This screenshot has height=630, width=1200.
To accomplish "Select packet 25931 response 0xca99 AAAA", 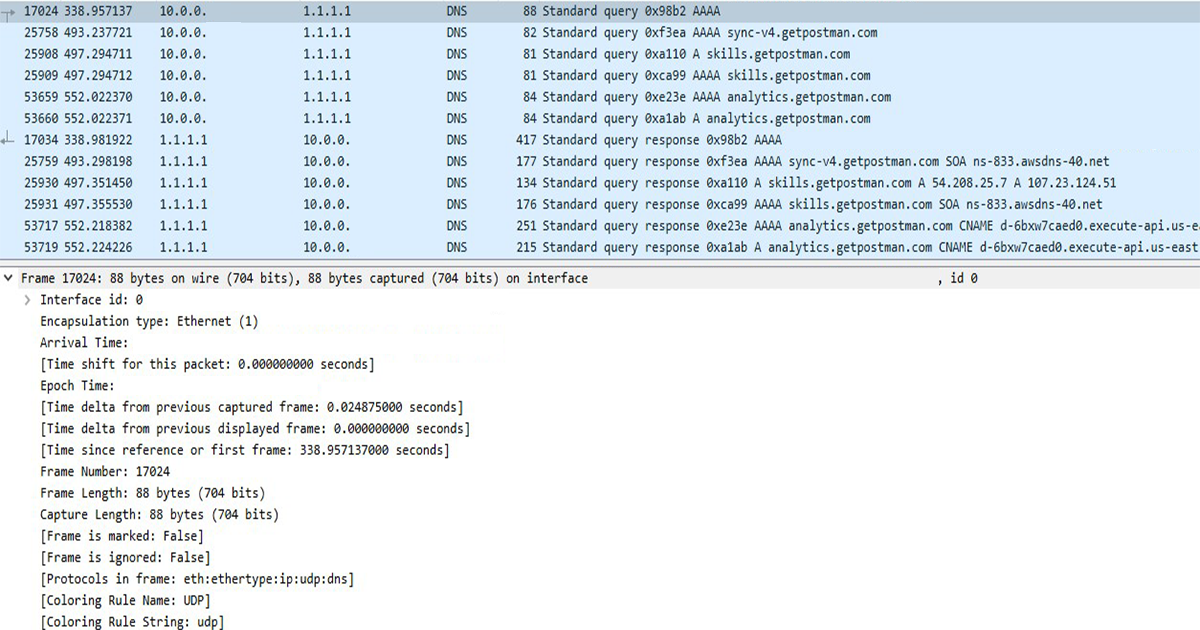I will (x=600, y=205).
